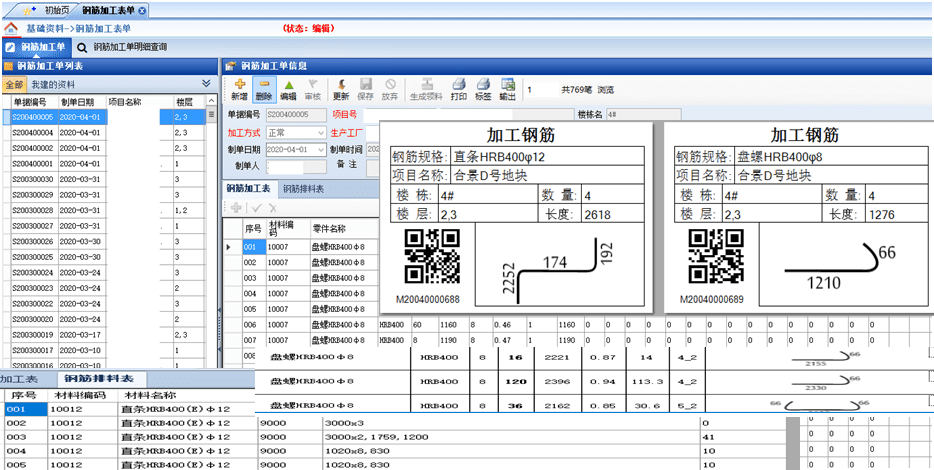The image size is (934, 470).
Task: Click the grid add-row plus icon
Action: click(x=236, y=208)
